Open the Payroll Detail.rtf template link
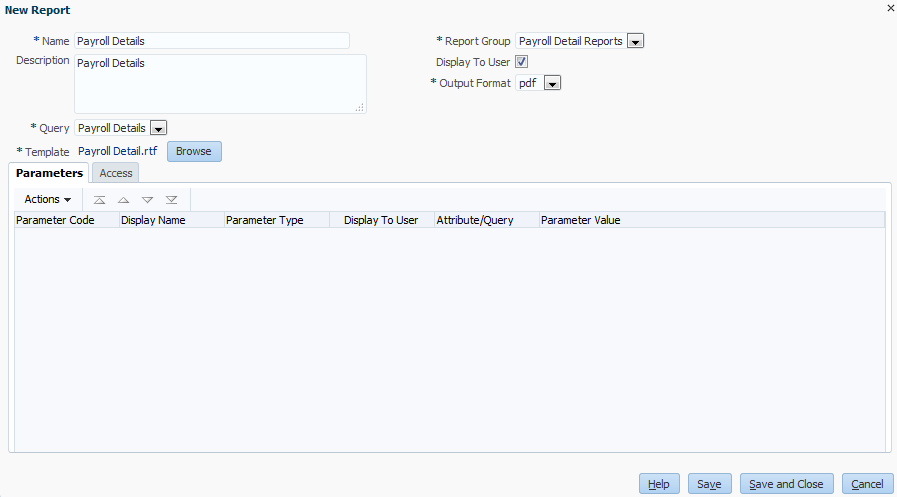This screenshot has width=897, height=497. click(117, 151)
